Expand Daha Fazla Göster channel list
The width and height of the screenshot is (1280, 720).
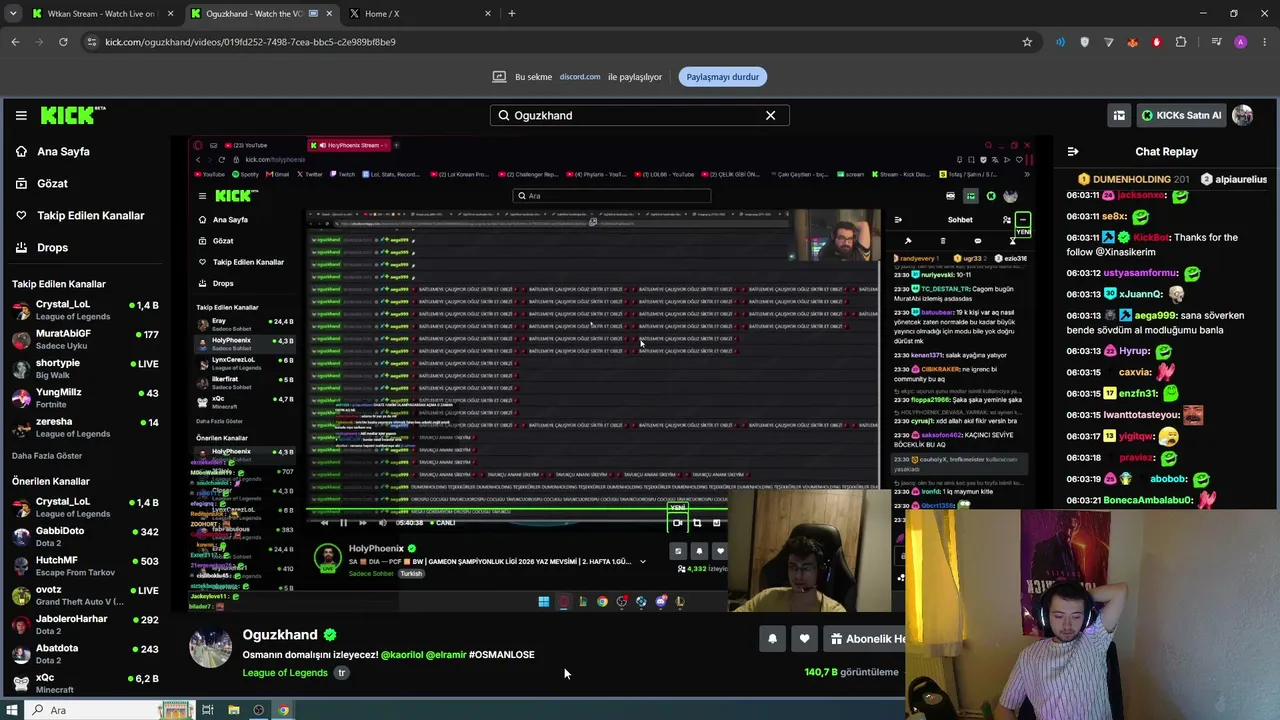(x=47, y=456)
